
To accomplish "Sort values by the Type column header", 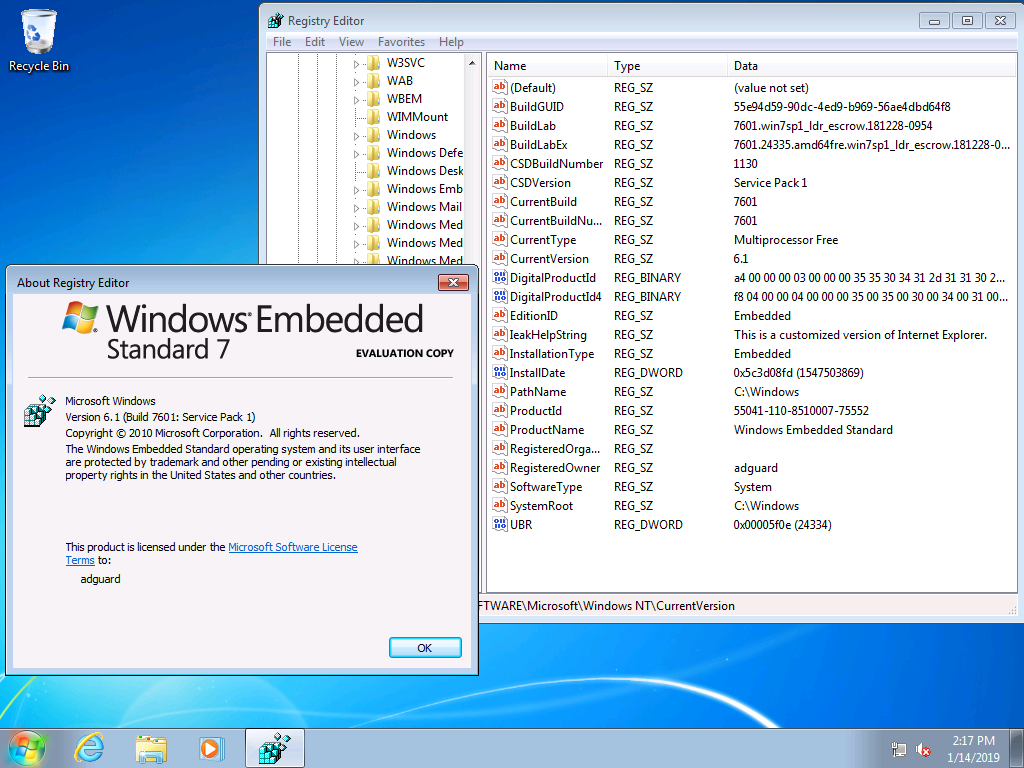I will 667,66.
